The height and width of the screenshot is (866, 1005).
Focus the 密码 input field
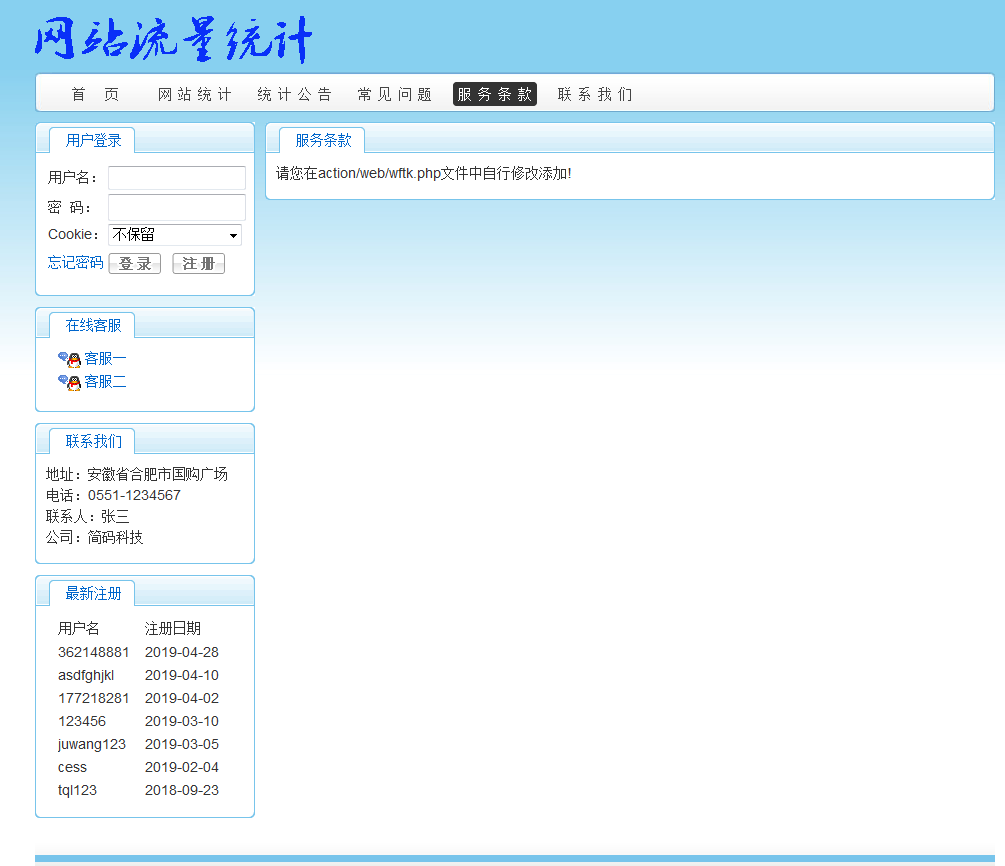click(x=176, y=207)
